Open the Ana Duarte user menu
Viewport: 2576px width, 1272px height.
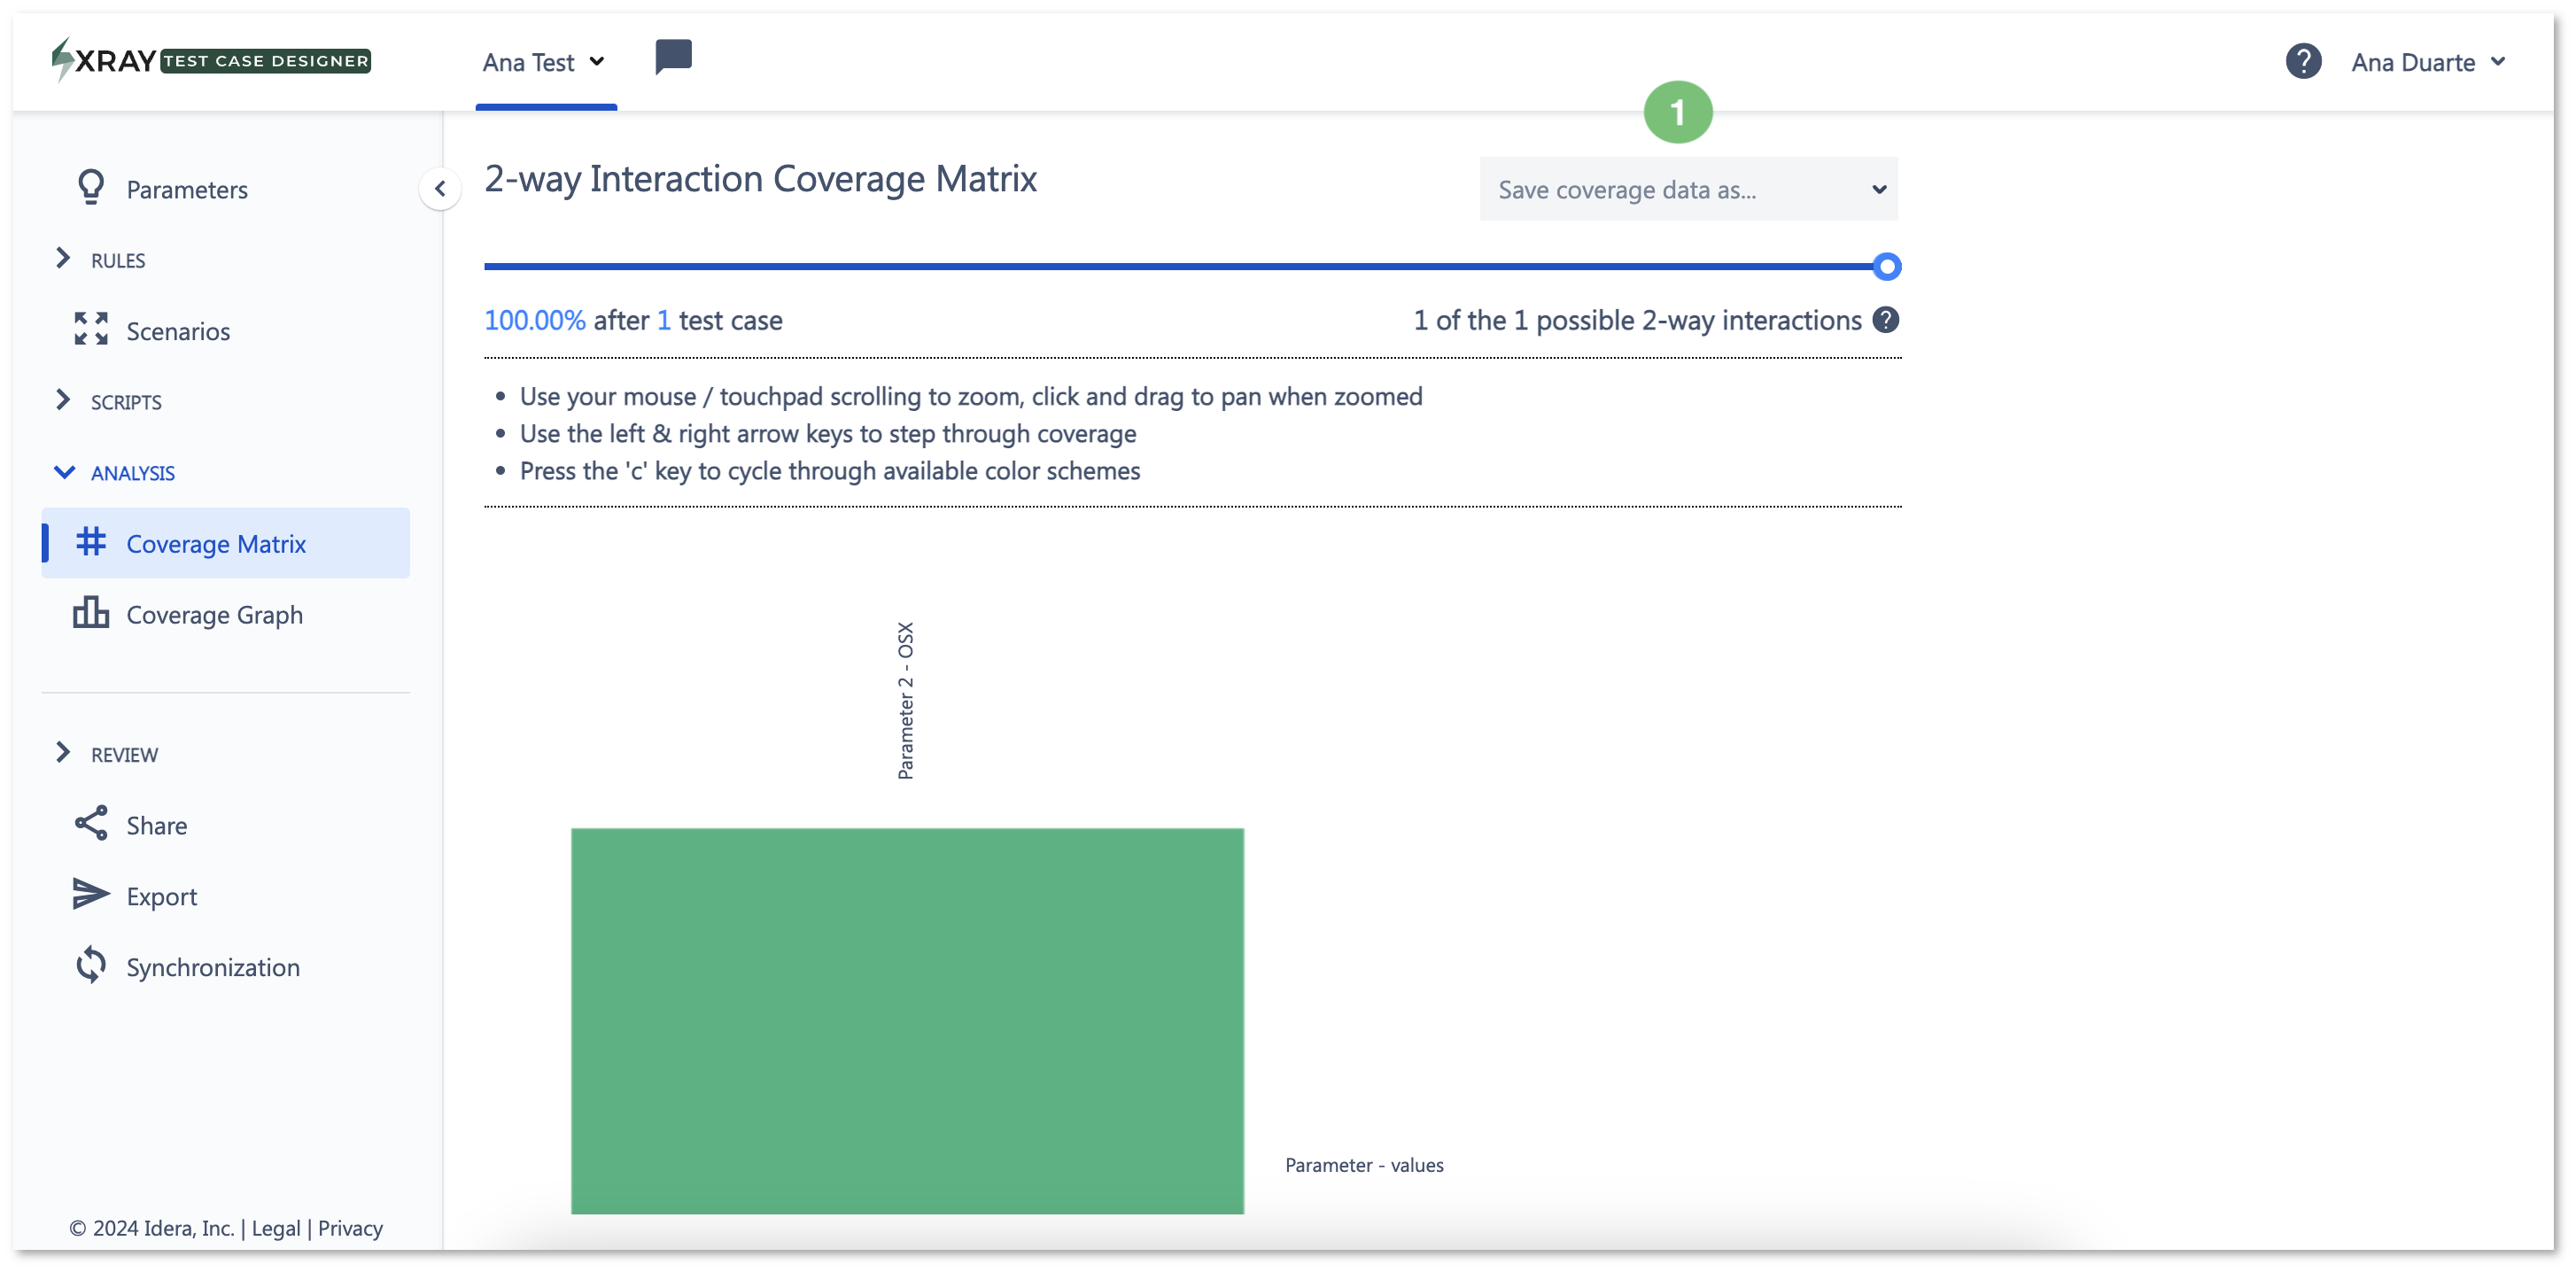coord(2429,62)
